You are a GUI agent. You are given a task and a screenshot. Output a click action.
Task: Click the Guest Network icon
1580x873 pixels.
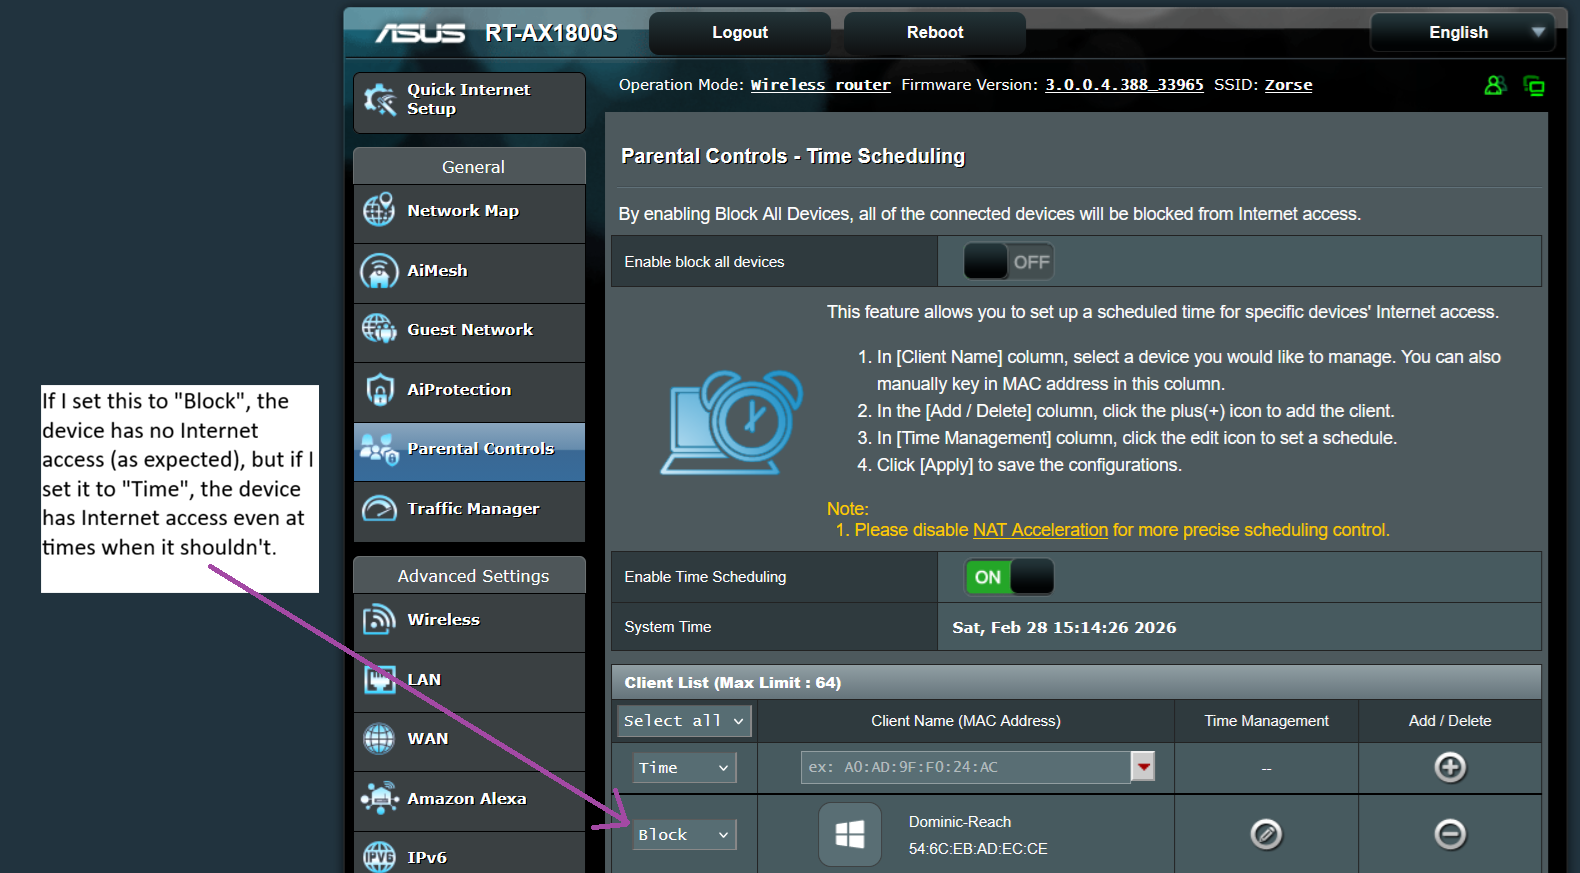[379, 329]
